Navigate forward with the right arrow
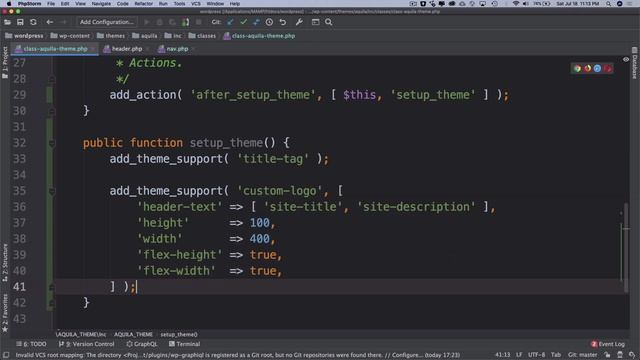640x360 pixels. [64, 22]
